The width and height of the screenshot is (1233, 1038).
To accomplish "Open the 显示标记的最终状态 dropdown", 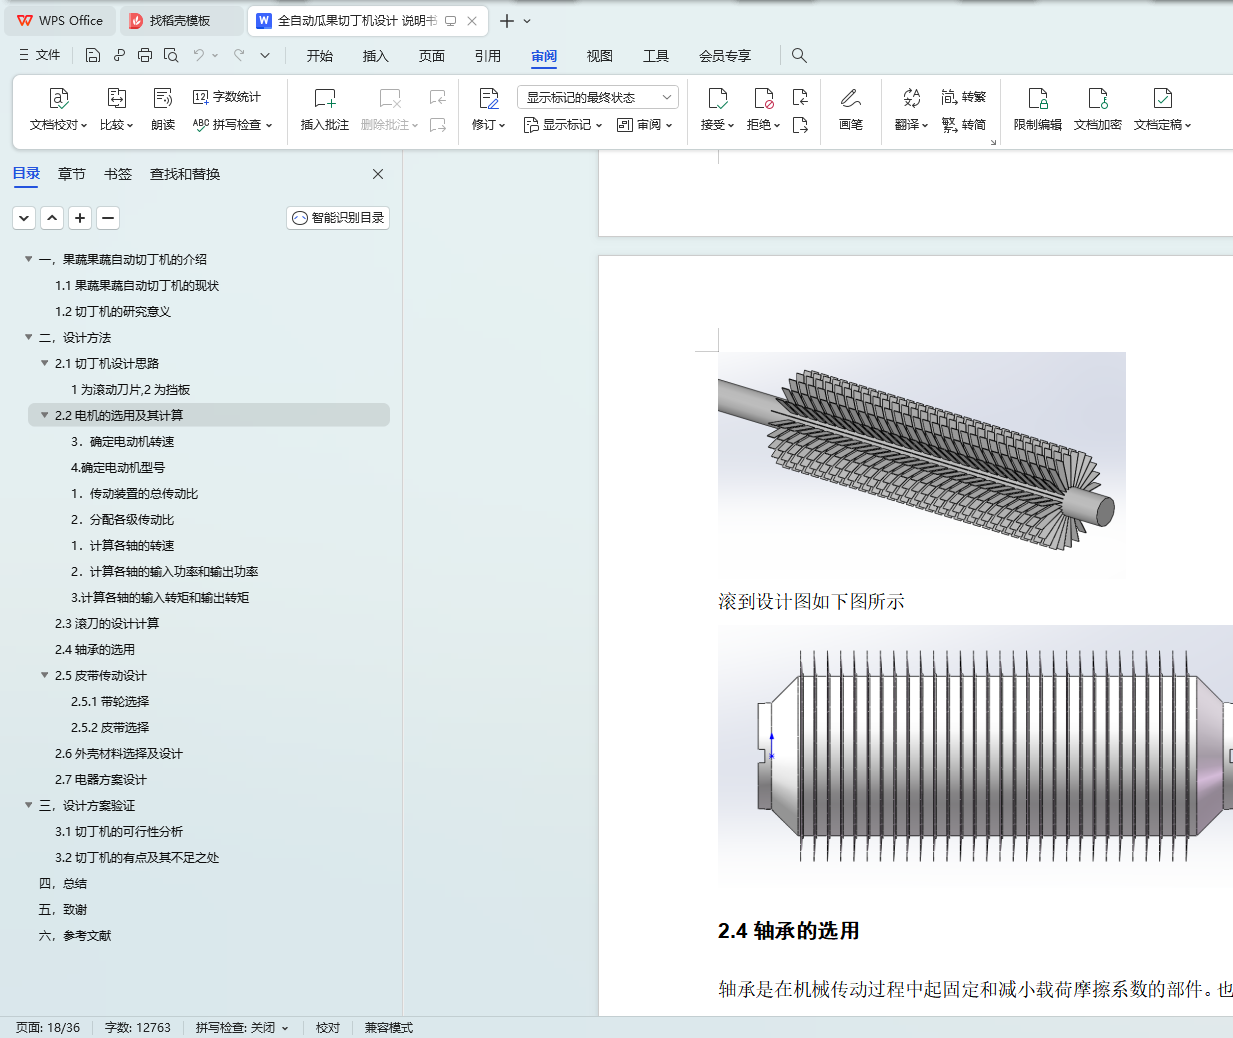I will pos(598,97).
